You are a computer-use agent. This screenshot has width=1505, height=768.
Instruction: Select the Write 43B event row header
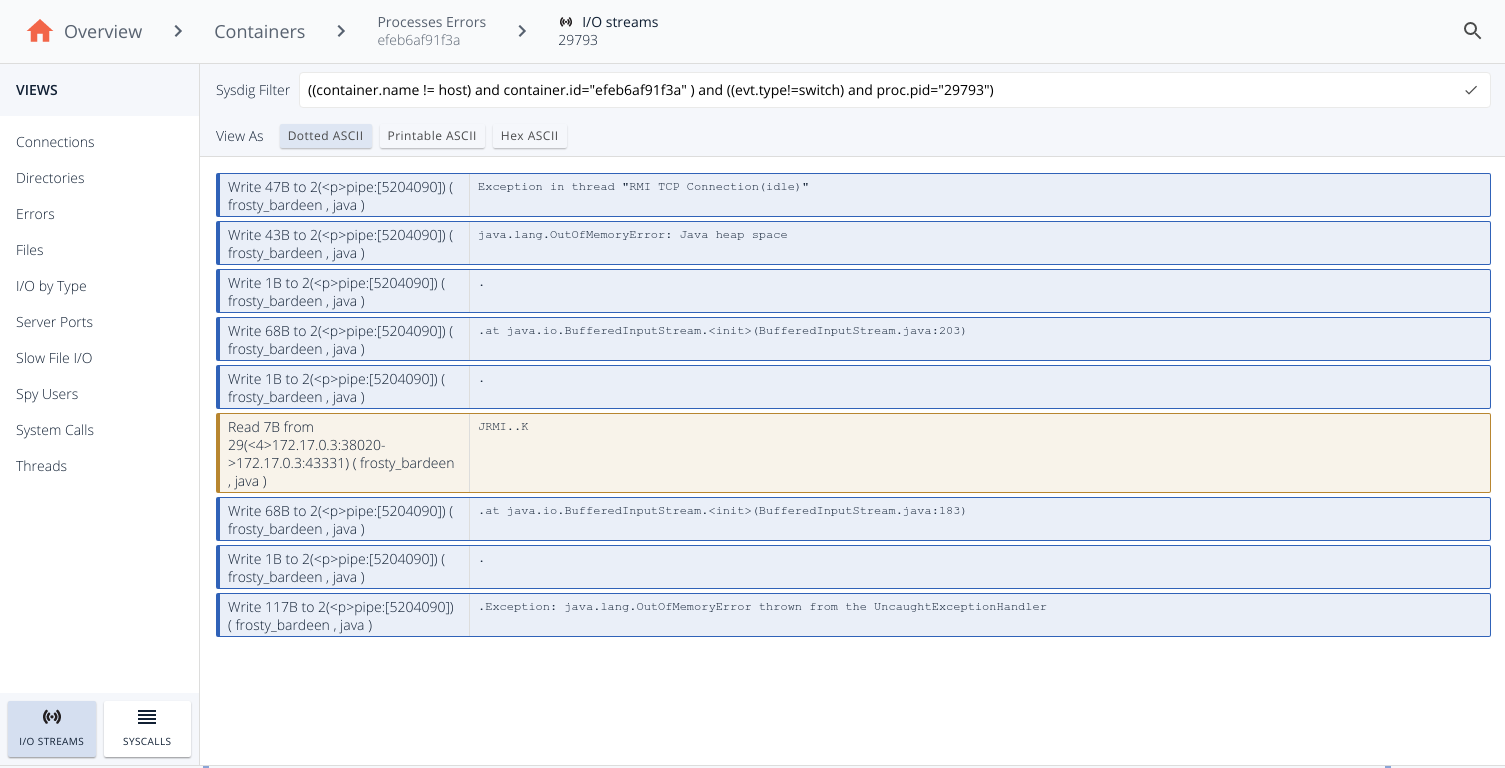(x=343, y=243)
